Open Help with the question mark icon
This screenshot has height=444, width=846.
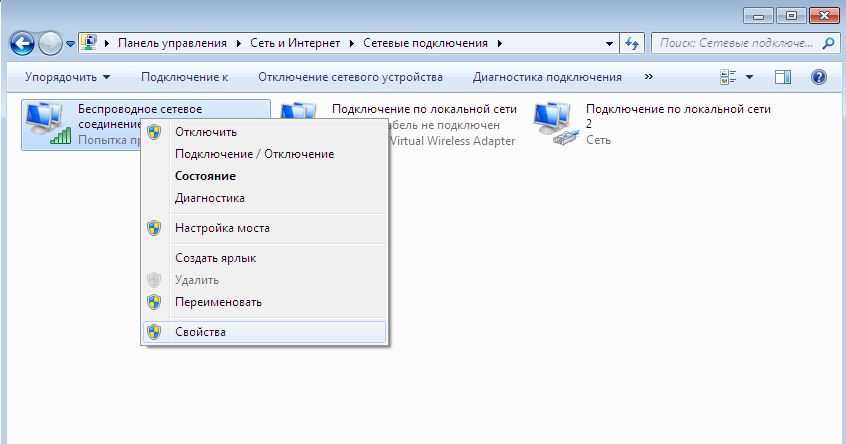tap(818, 77)
